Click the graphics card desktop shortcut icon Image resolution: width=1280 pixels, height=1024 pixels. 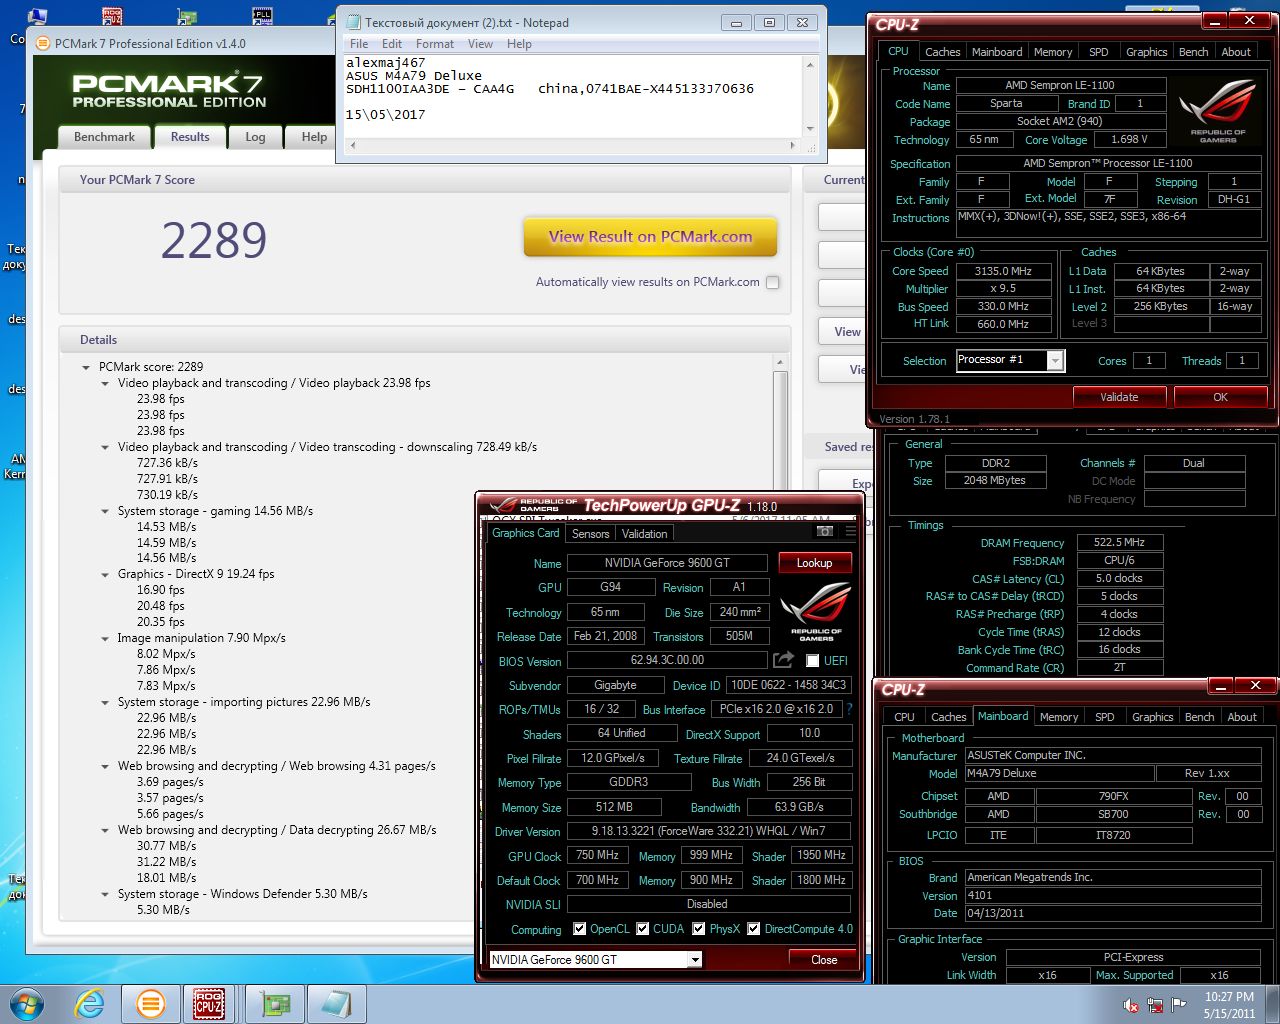click(187, 14)
